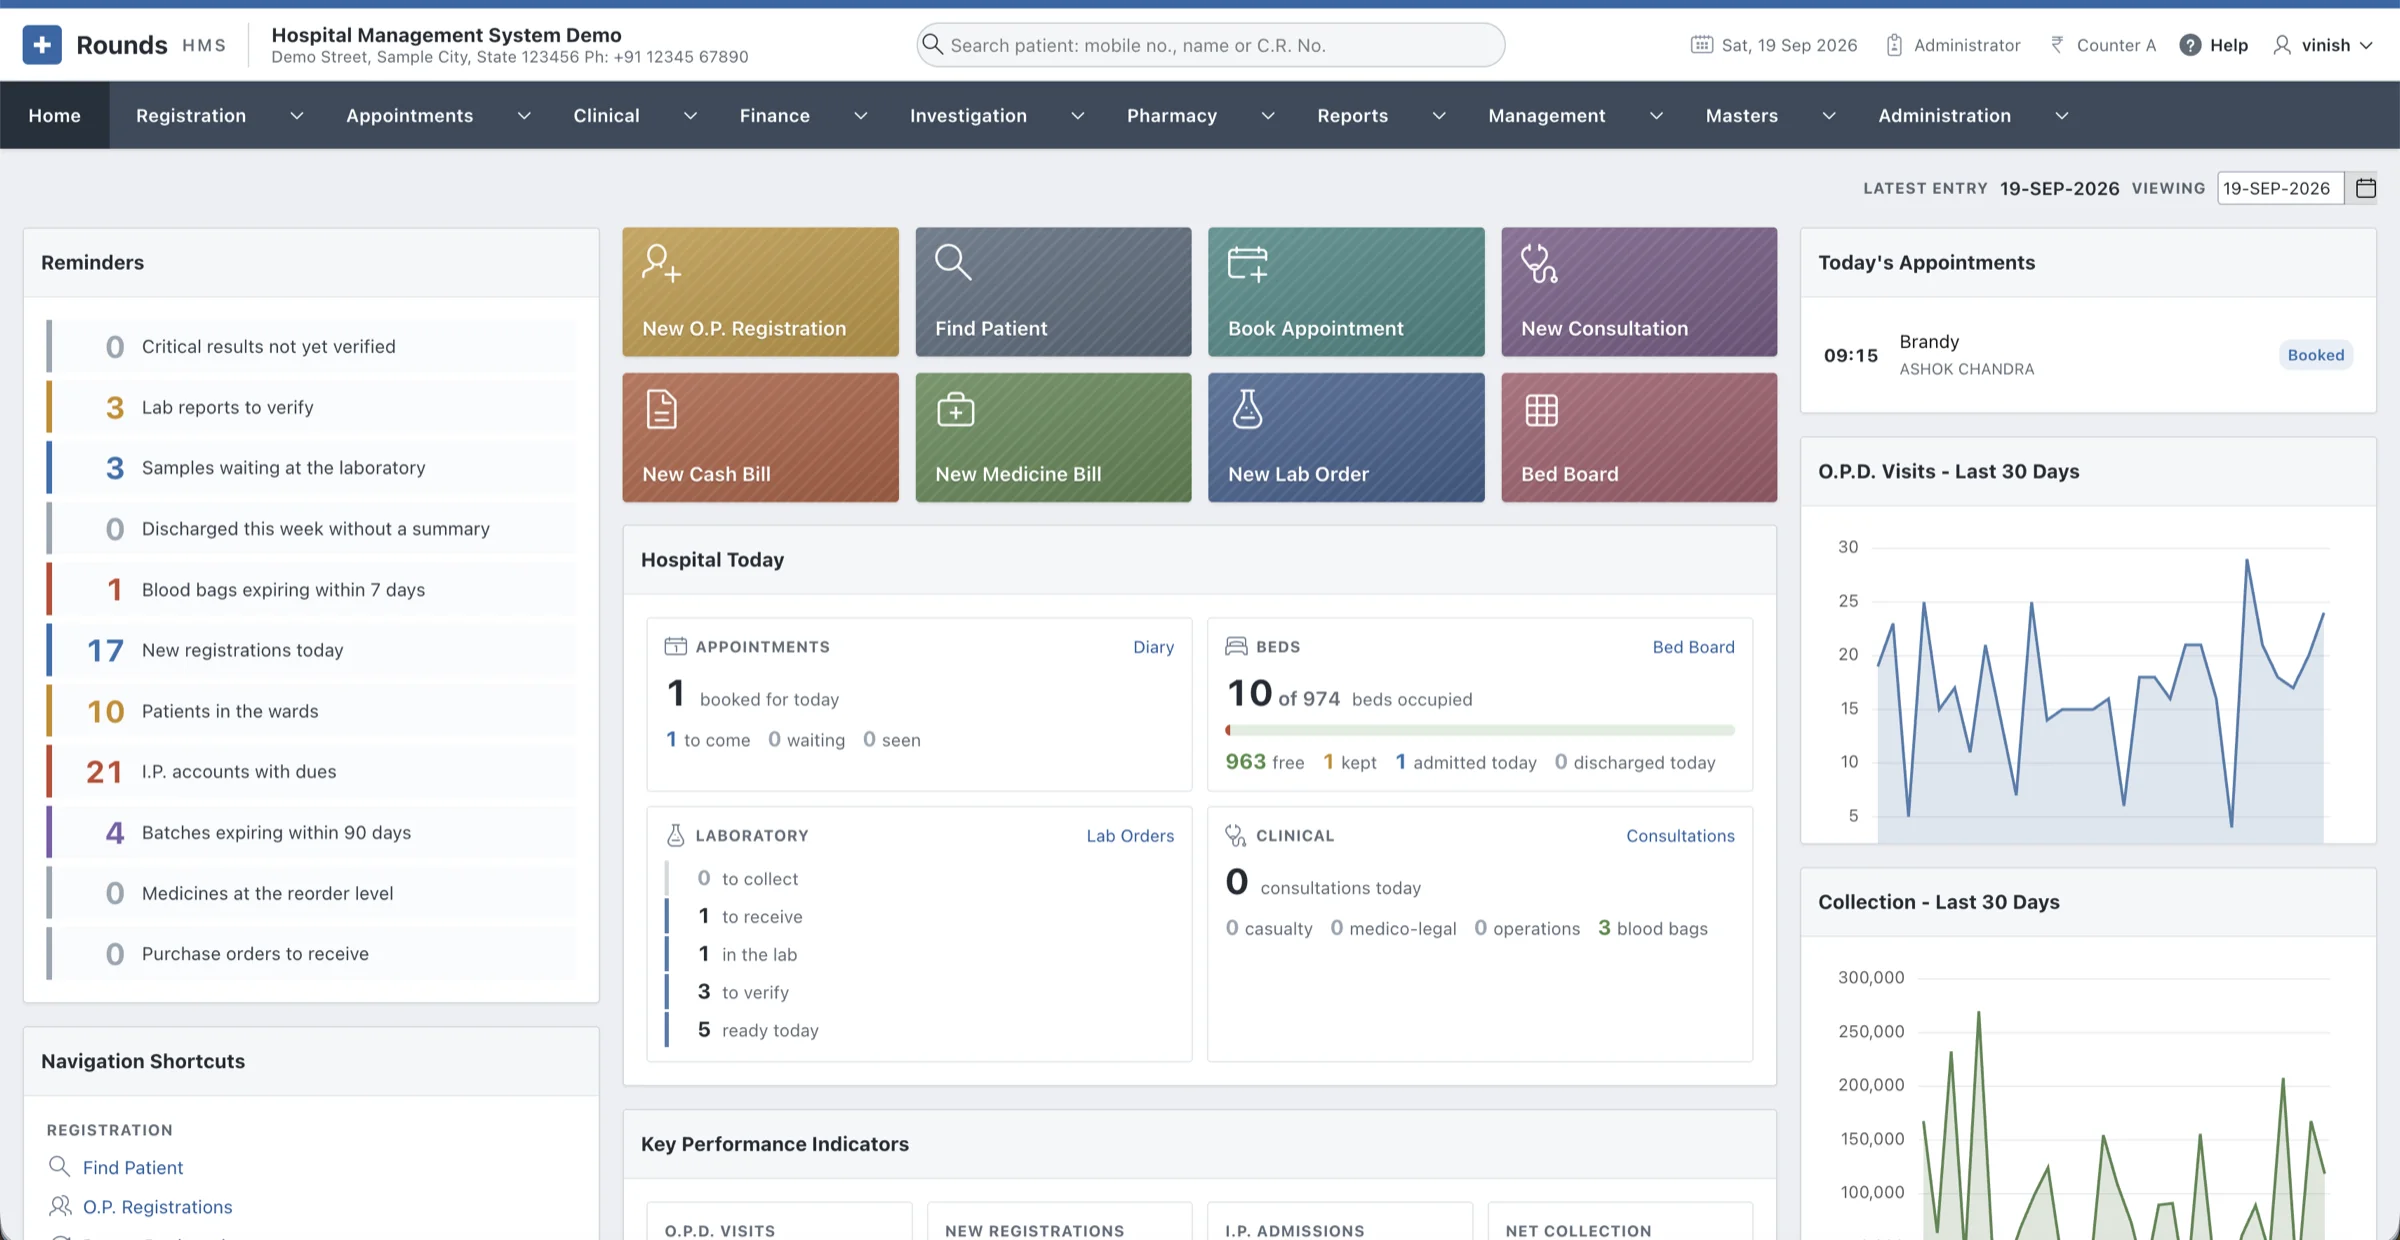2400x1240 pixels.
Task: Open the New Cash Bill tile
Action: [760, 438]
